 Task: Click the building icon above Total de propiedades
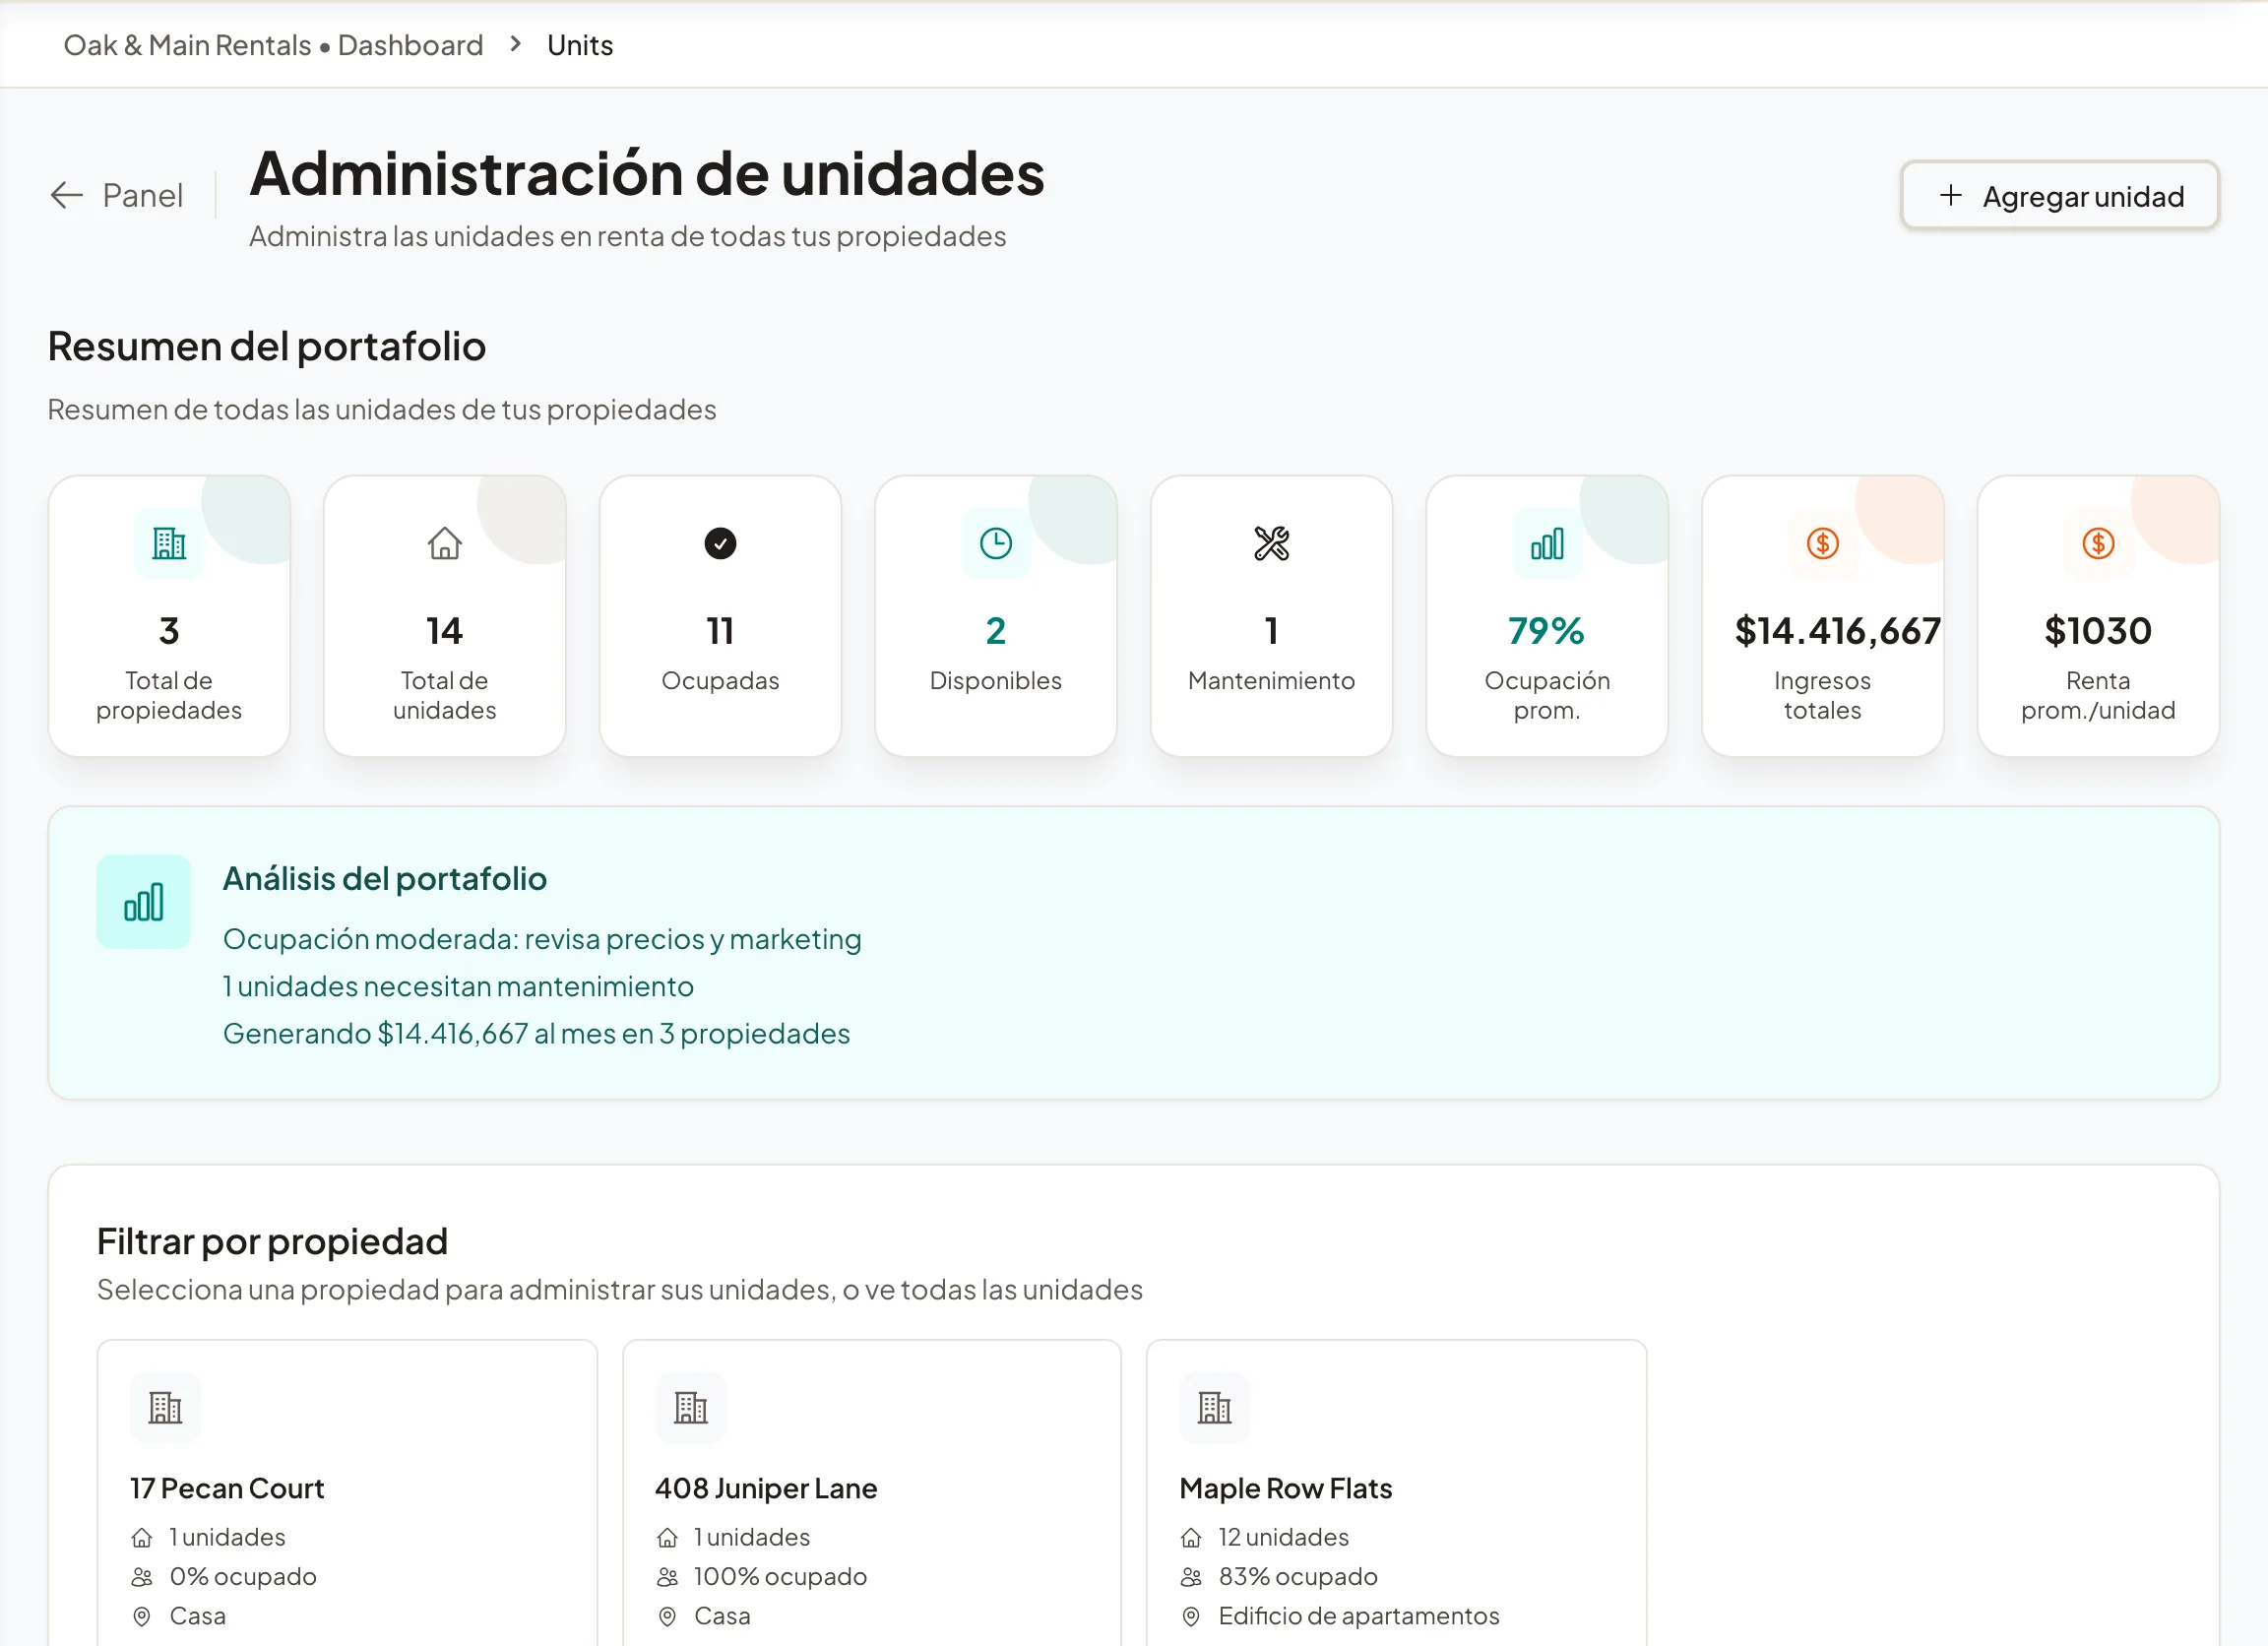(169, 543)
